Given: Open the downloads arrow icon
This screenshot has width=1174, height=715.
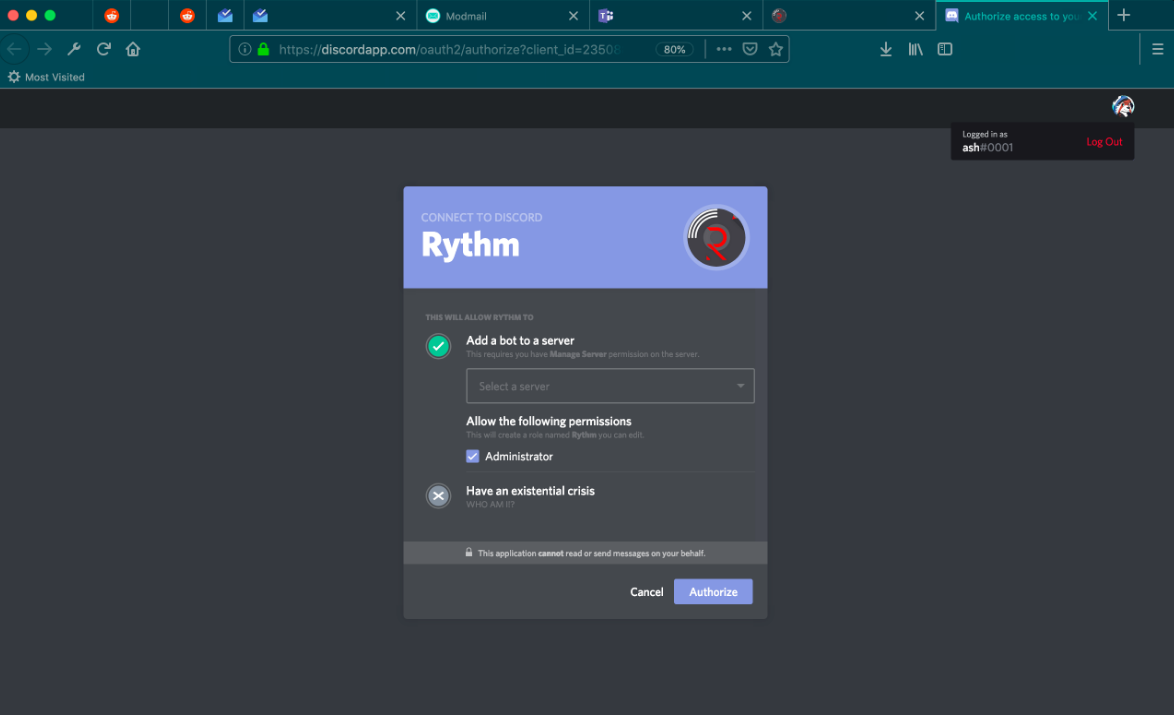Looking at the screenshot, I should tap(885, 49).
